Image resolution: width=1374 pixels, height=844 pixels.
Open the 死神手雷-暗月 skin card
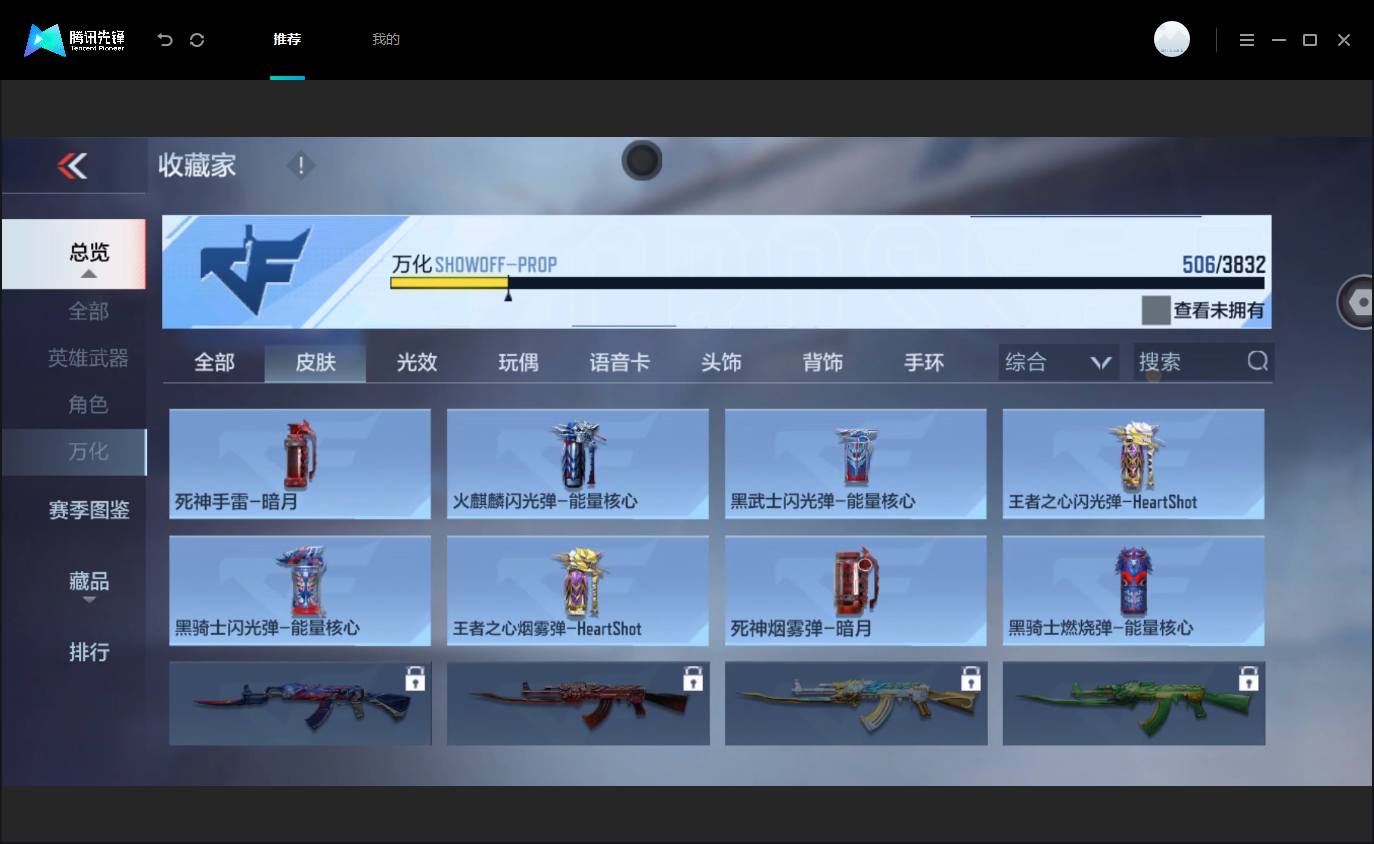coord(300,464)
